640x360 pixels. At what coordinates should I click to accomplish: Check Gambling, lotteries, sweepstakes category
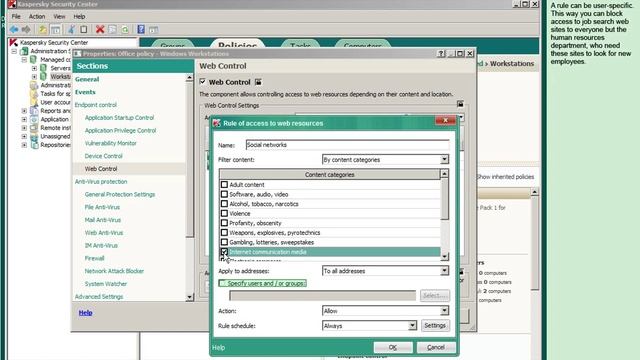224,242
